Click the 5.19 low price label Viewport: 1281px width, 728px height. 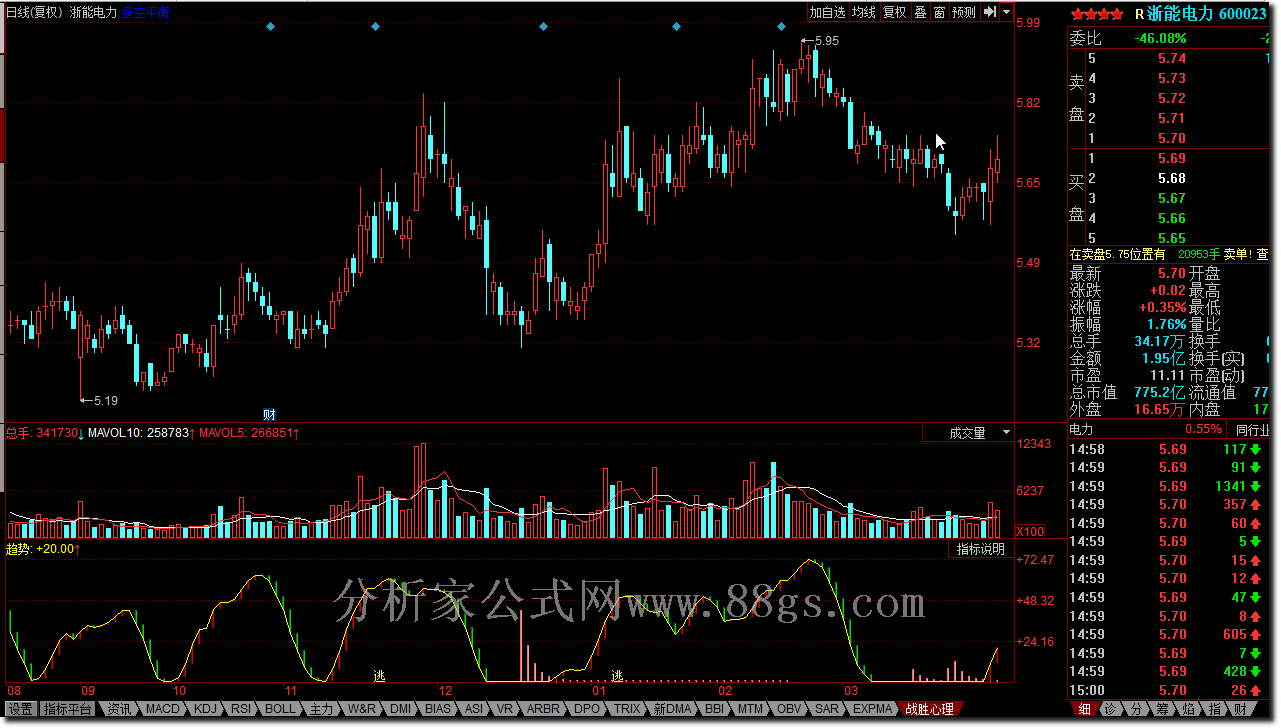[106, 400]
